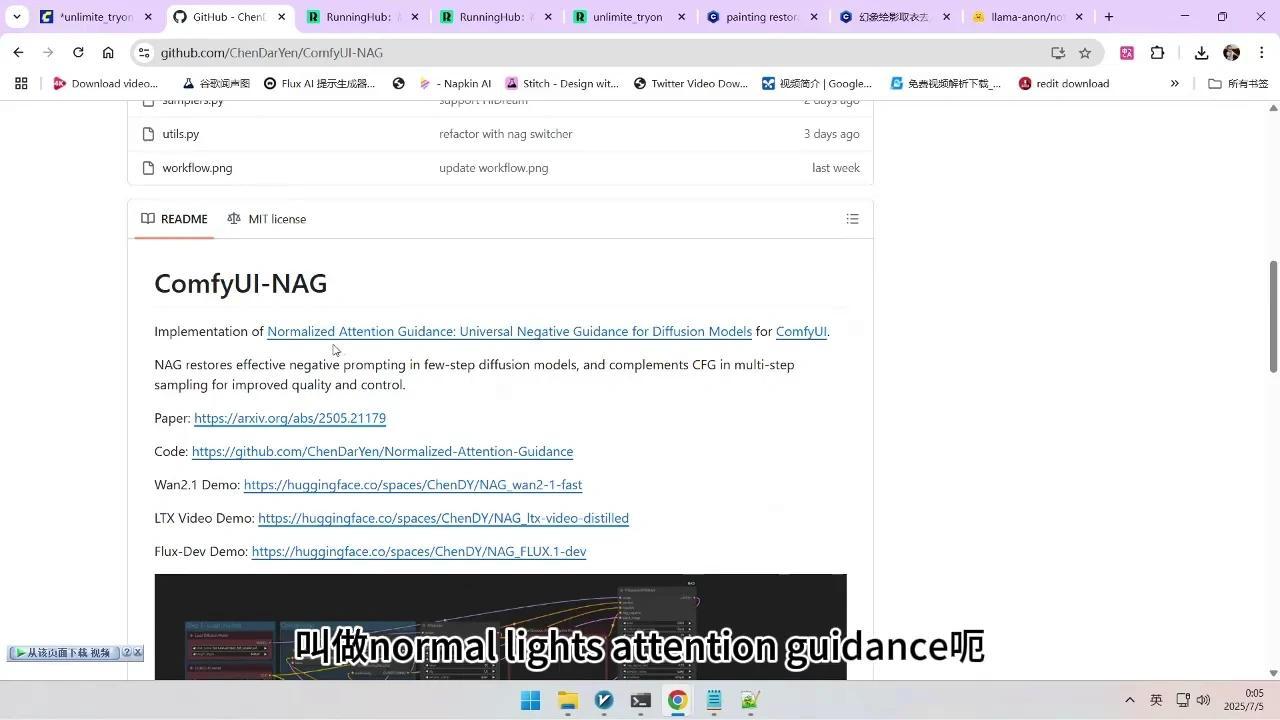This screenshot has height=720, width=1280.
Task: Select the README tab
Action: (x=174, y=219)
